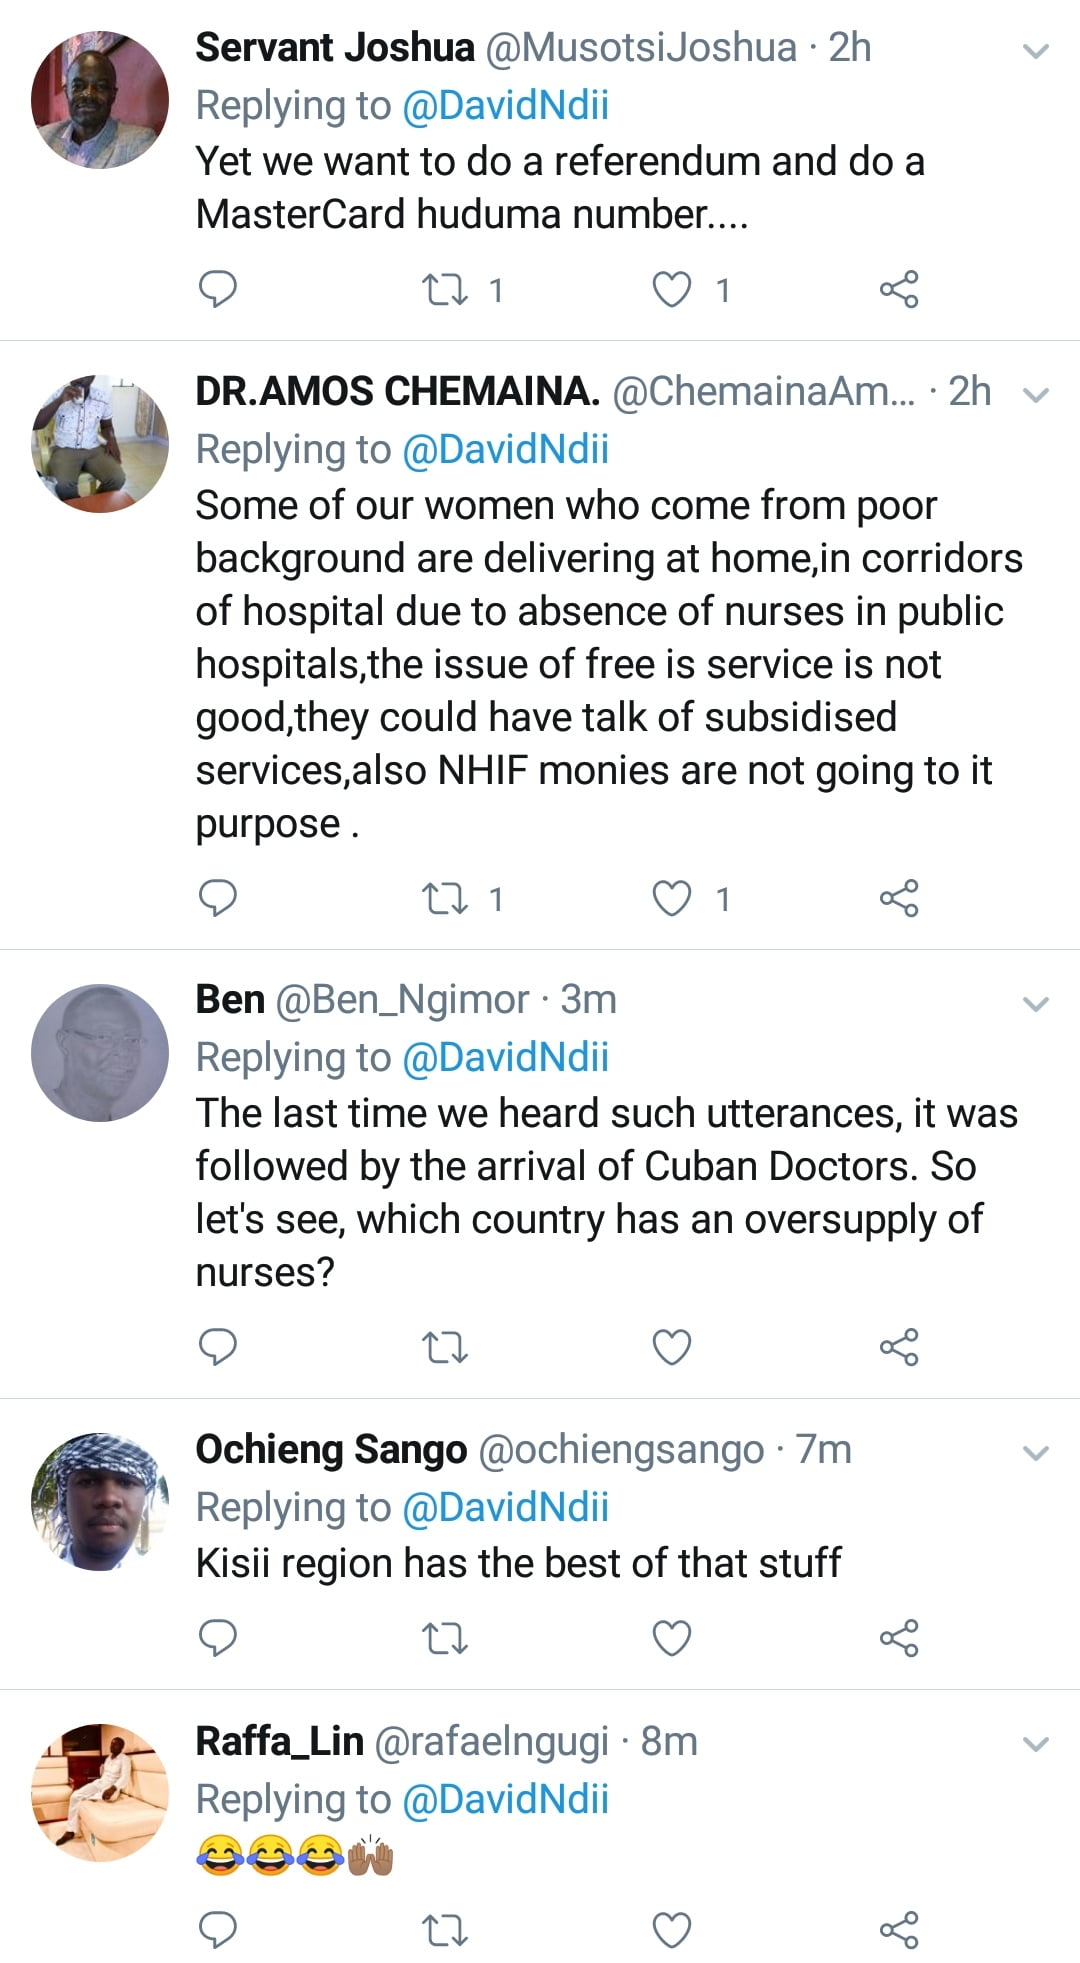The height and width of the screenshot is (1963, 1080).
Task: Open @DavidNdii link in Servant Joshua's reply
Action: (505, 105)
